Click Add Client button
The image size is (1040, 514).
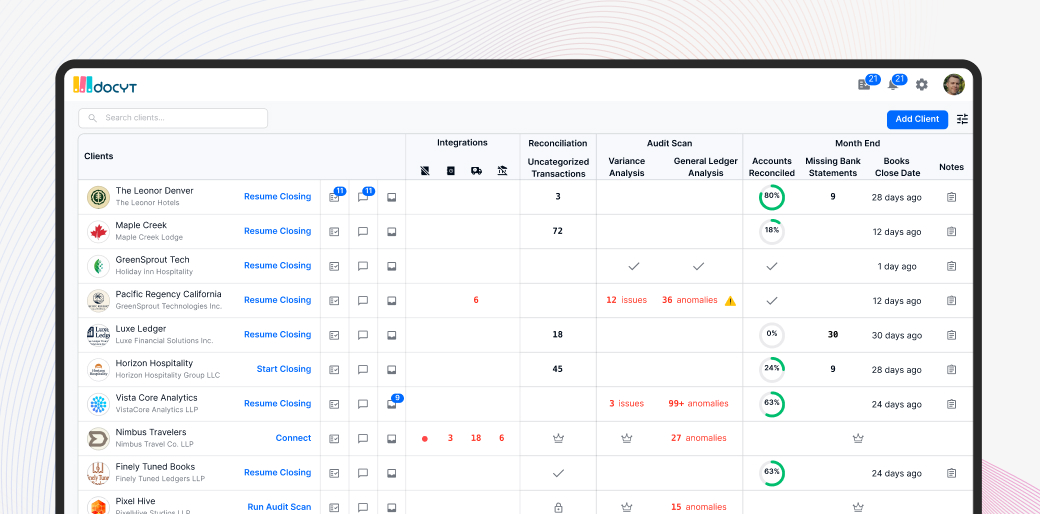[916, 119]
